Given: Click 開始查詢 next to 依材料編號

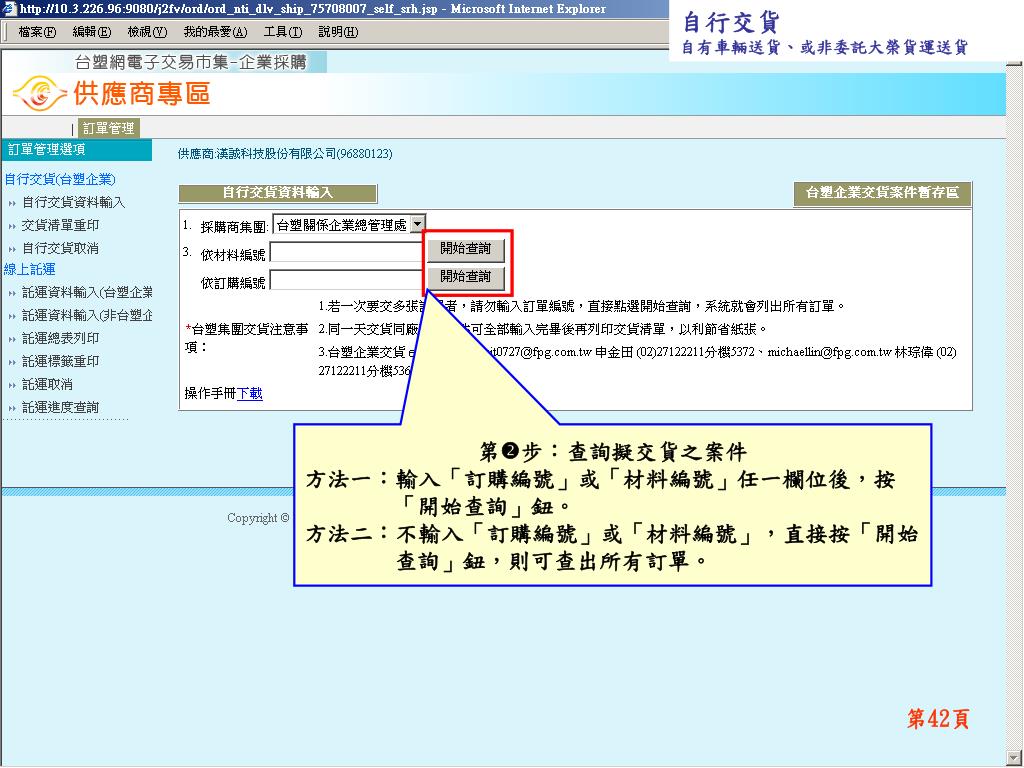Looking at the screenshot, I should pos(465,249).
